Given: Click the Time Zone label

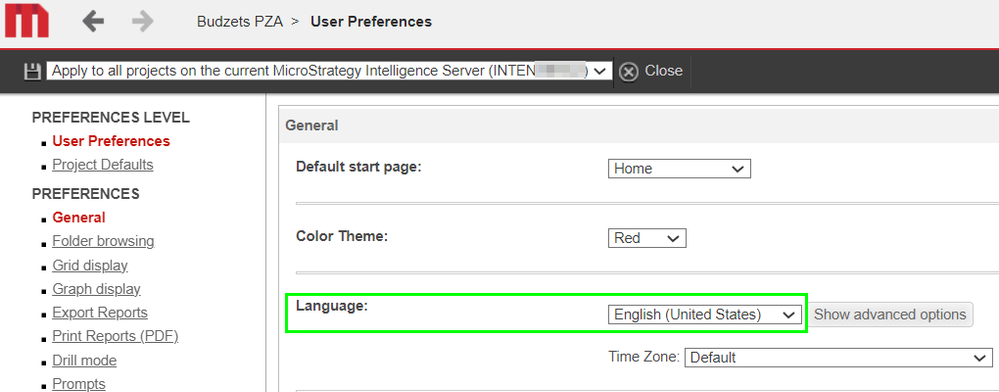Looking at the screenshot, I should (644, 357).
